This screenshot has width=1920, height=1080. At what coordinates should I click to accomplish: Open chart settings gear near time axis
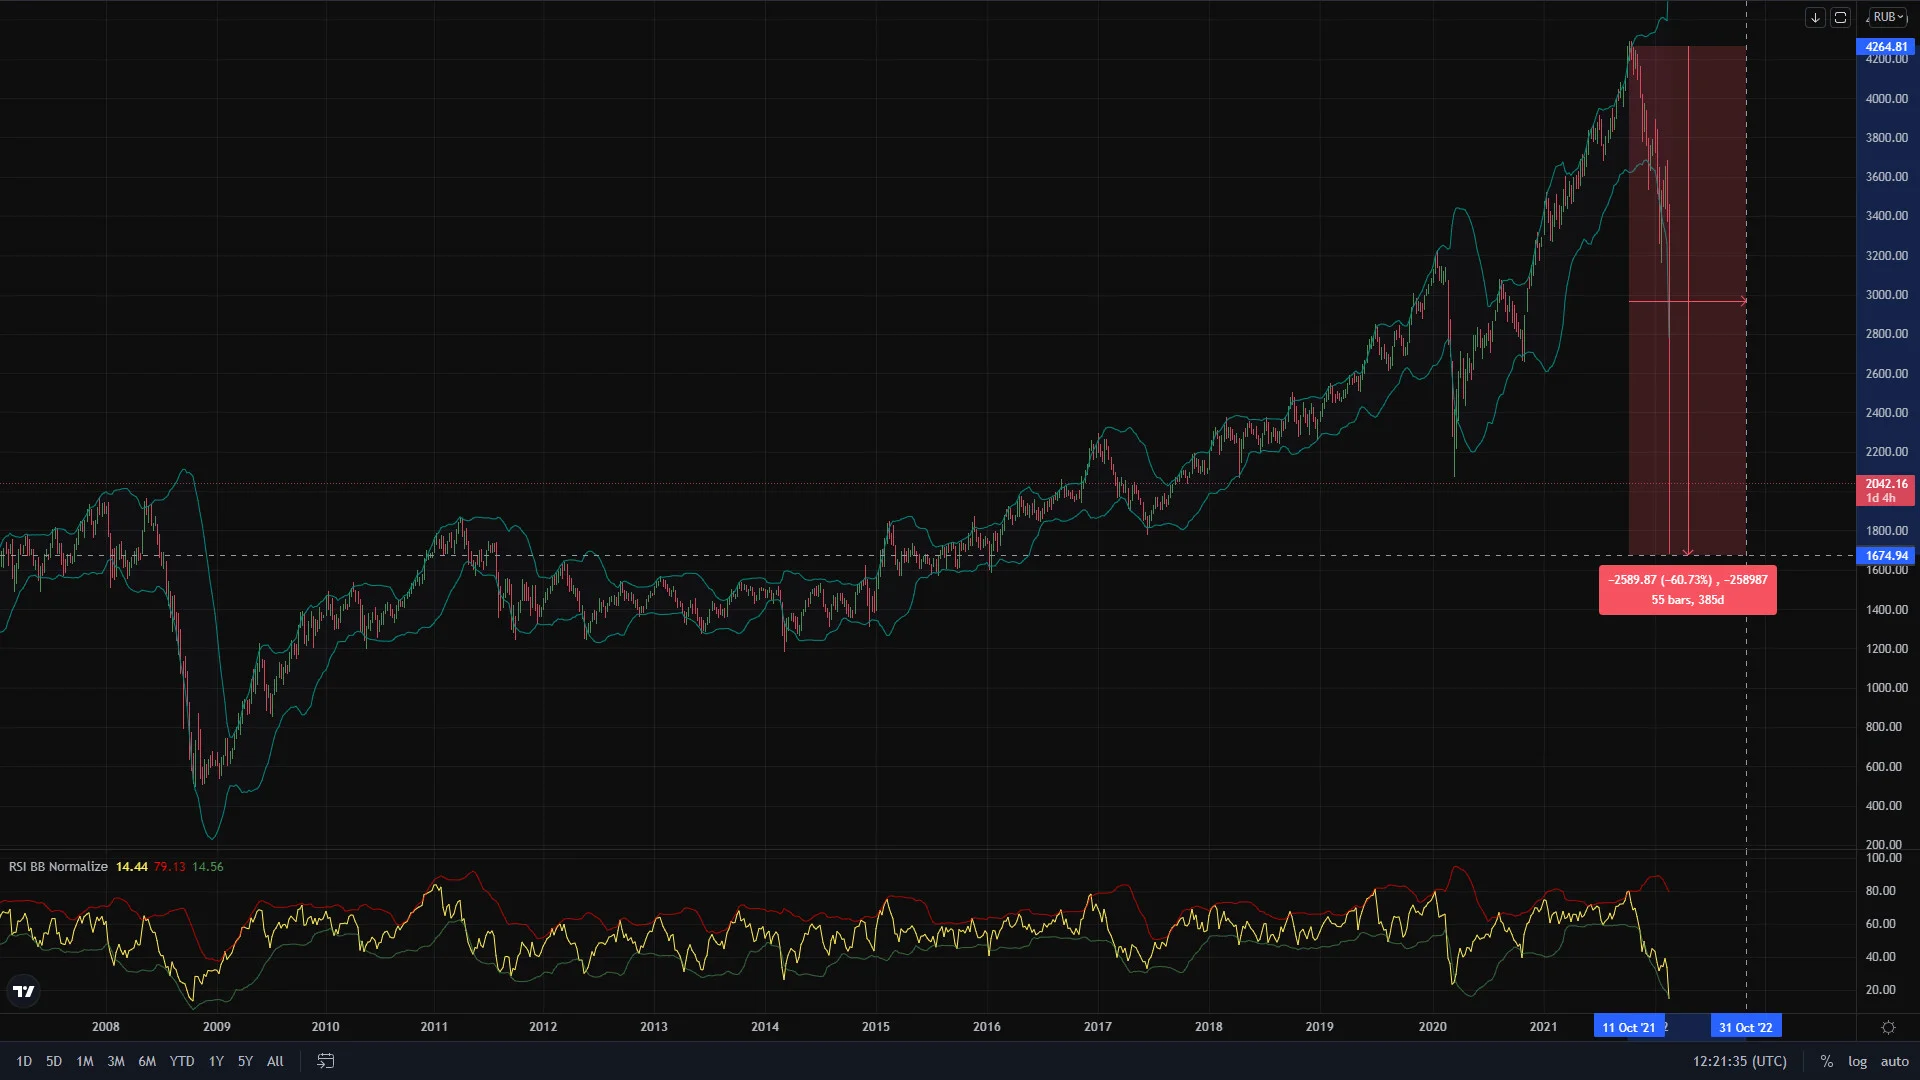click(x=1888, y=1027)
